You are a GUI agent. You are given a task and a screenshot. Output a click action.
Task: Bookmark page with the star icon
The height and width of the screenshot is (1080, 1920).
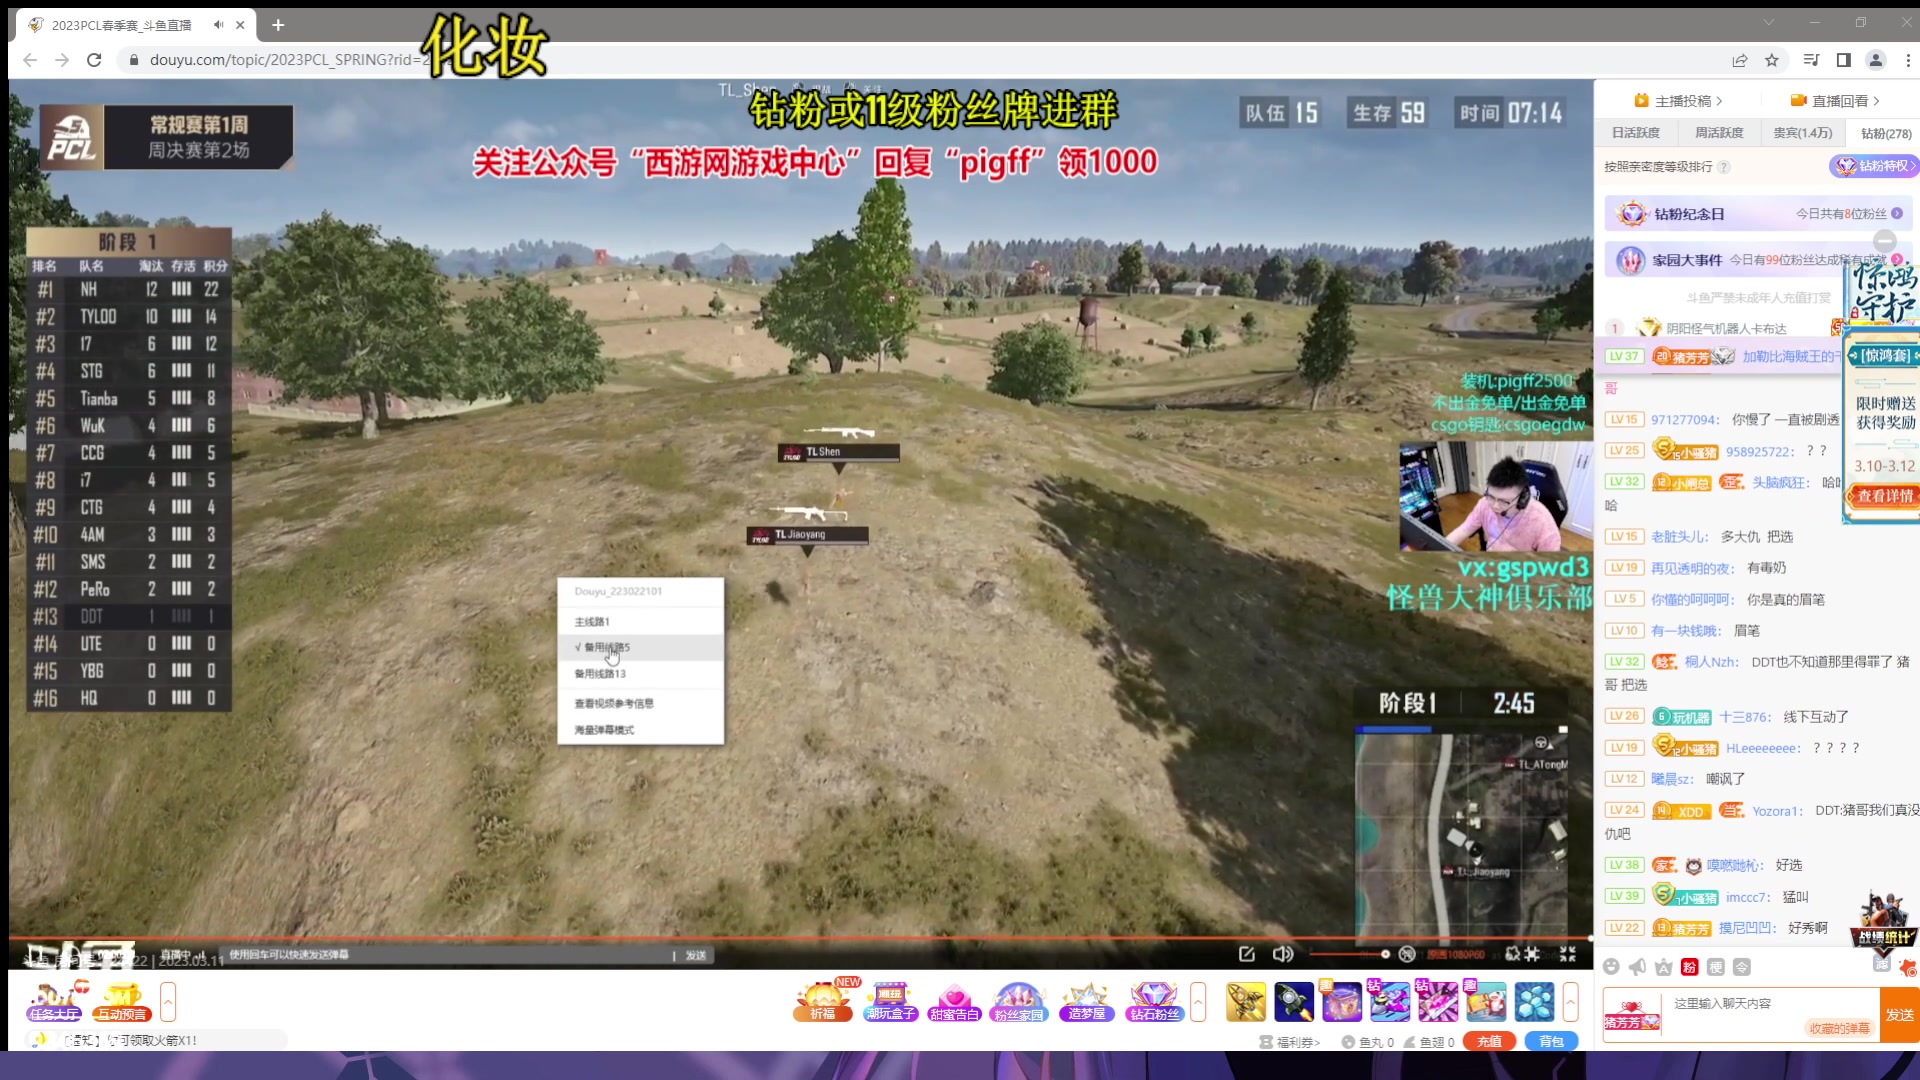[x=1772, y=60]
